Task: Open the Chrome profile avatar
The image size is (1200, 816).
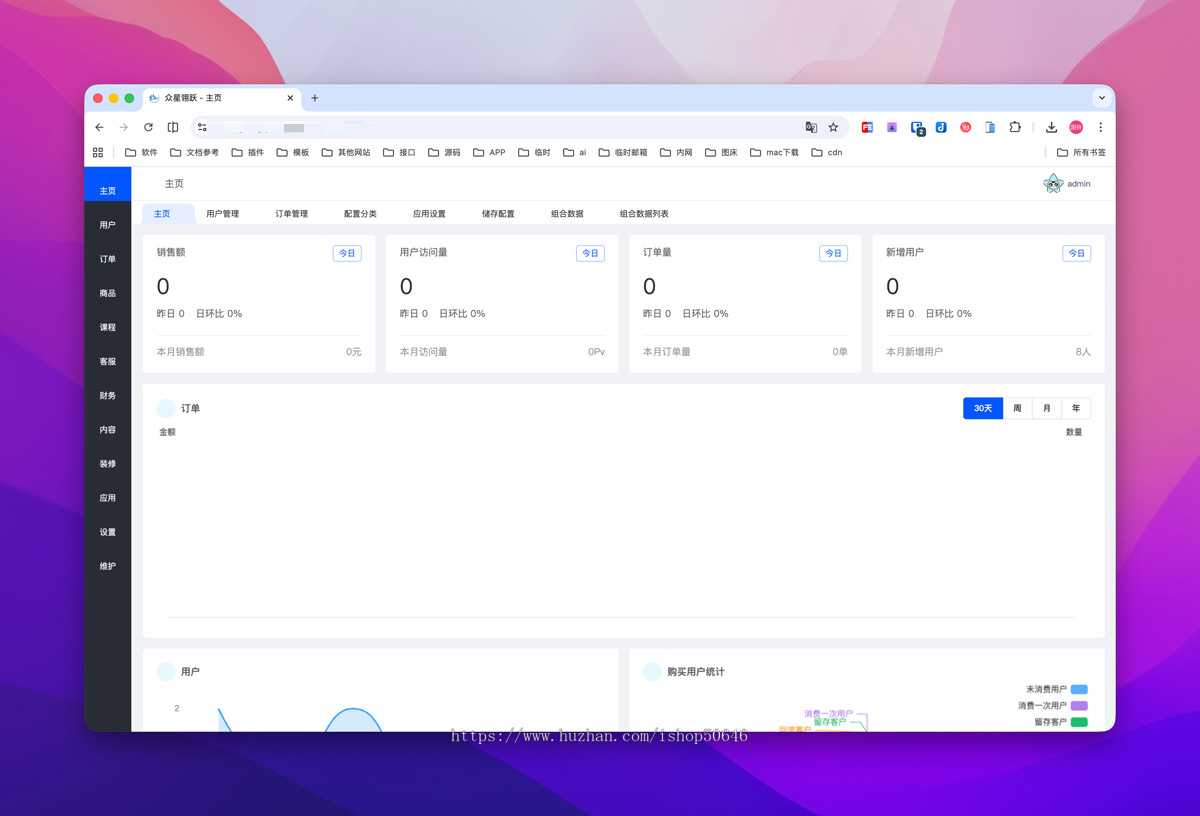Action: pyautogui.click(x=1076, y=128)
